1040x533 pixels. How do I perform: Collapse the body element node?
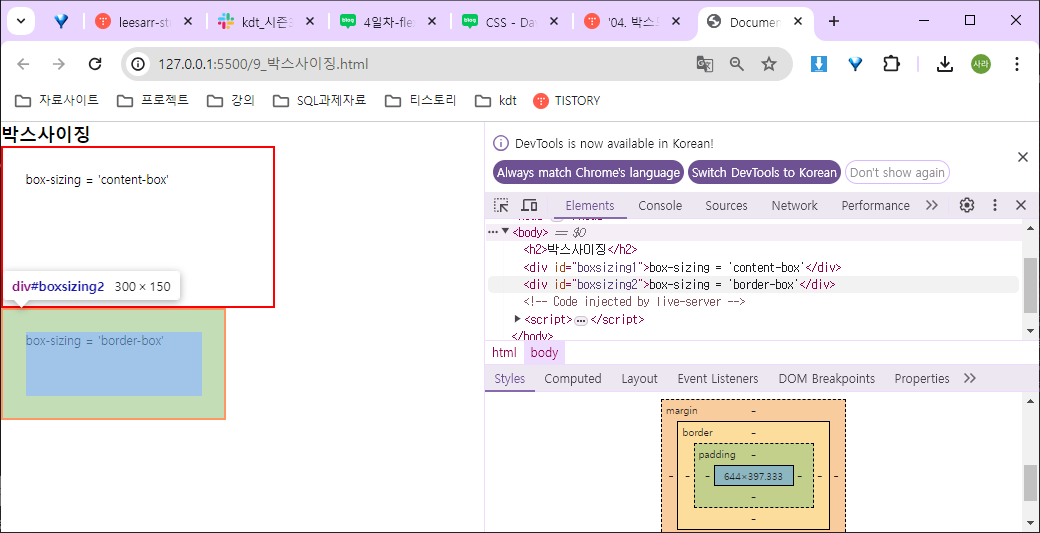(x=505, y=232)
